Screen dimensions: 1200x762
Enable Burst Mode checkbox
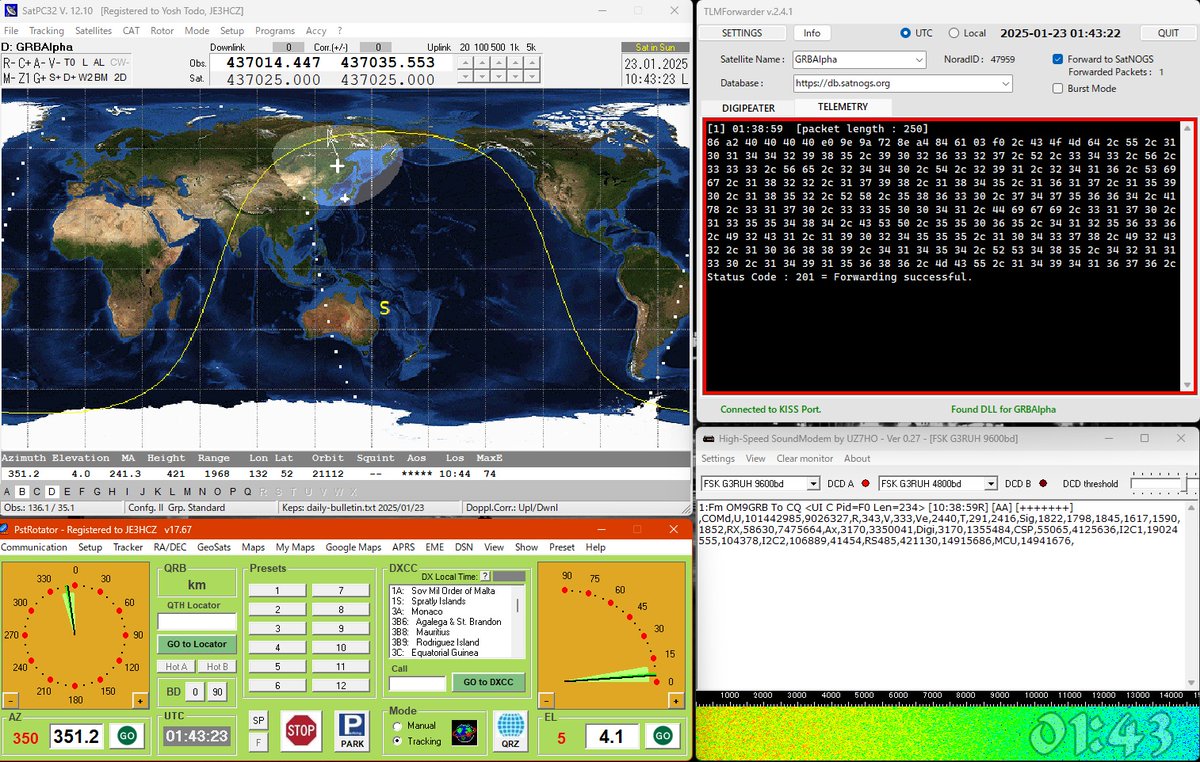pyautogui.click(x=1058, y=88)
